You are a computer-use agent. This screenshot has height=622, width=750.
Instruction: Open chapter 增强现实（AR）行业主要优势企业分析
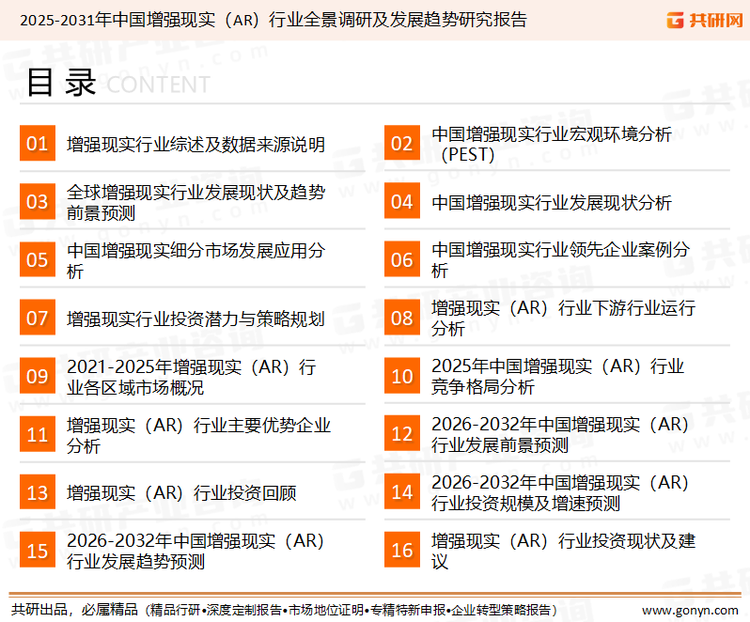(x=199, y=435)
